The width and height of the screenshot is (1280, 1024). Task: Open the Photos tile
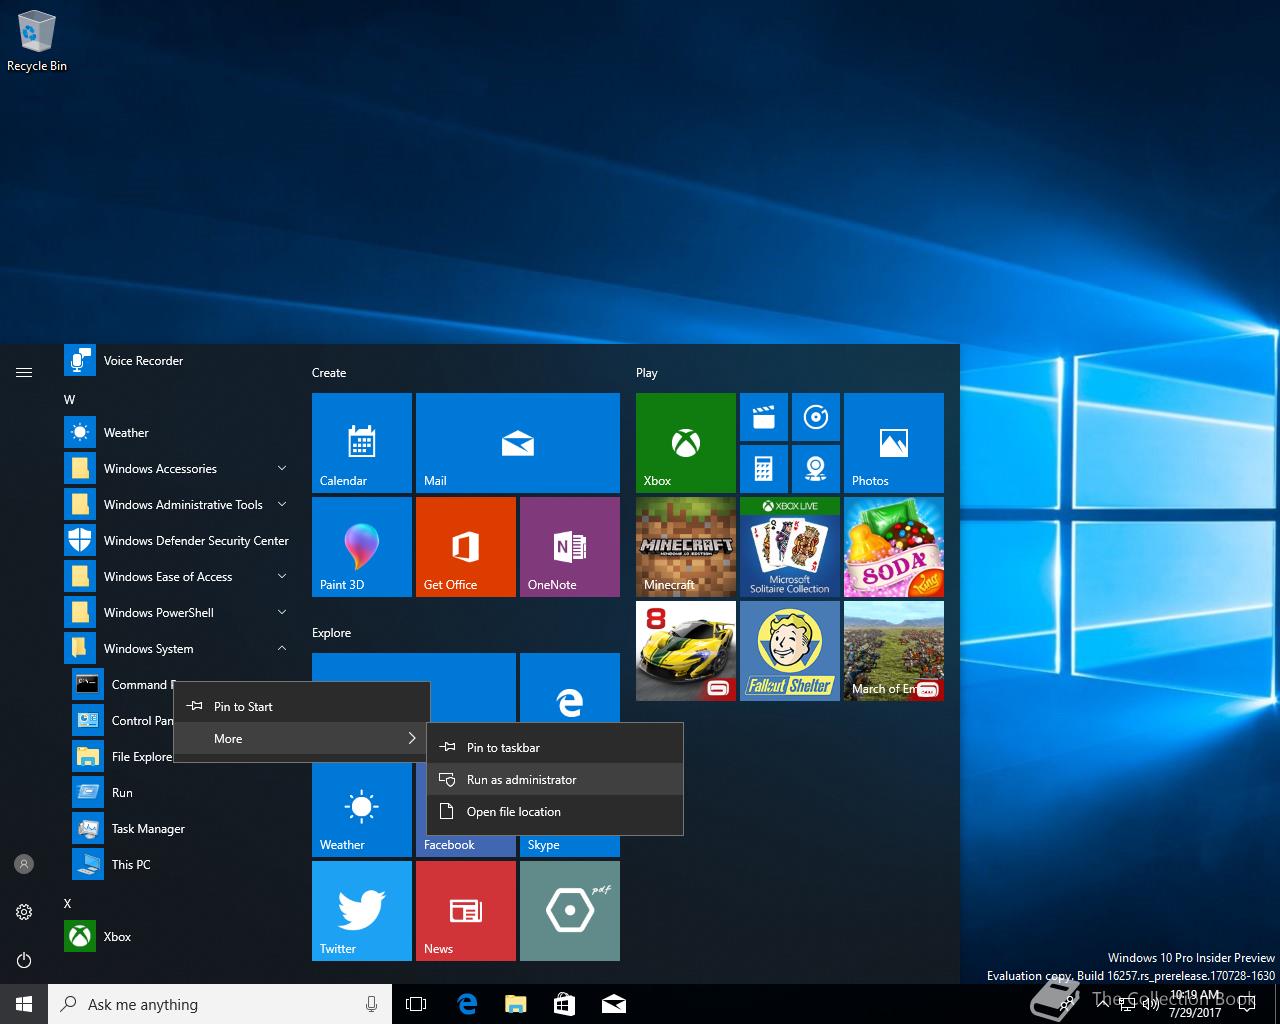click(x=894, y=443)
